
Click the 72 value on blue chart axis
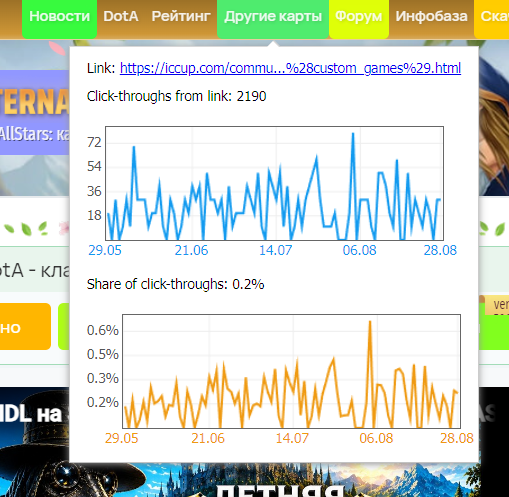tap(94, 143)
